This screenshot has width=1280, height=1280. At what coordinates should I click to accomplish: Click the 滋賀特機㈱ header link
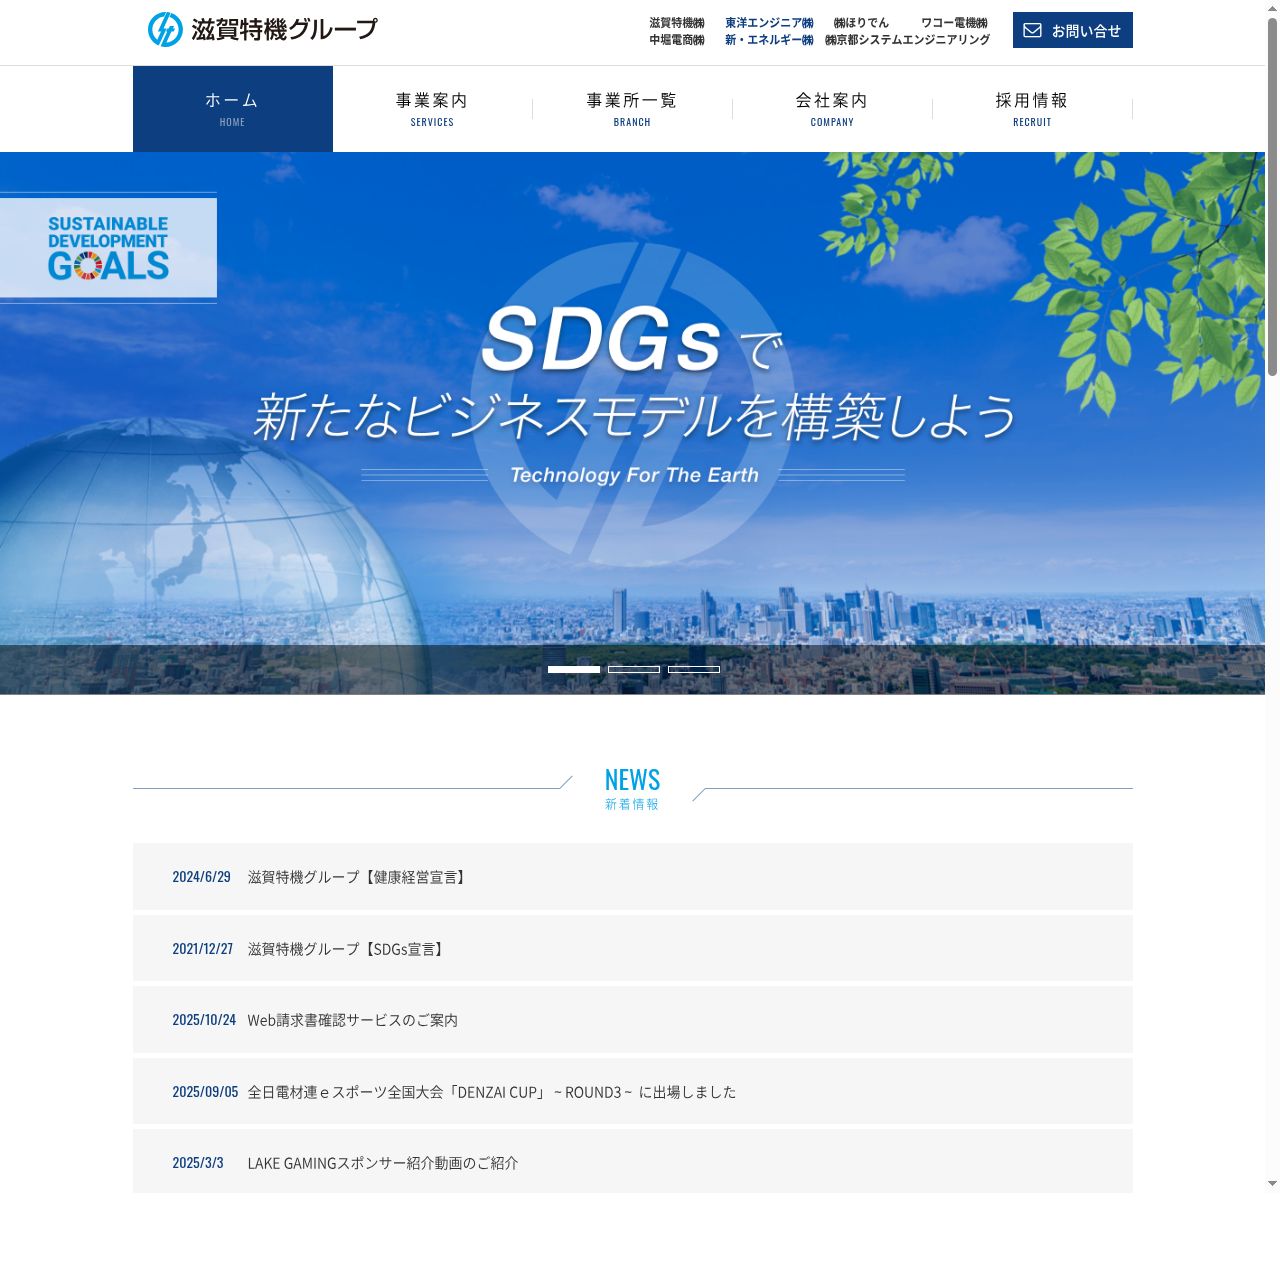click(x=677, y=22)
